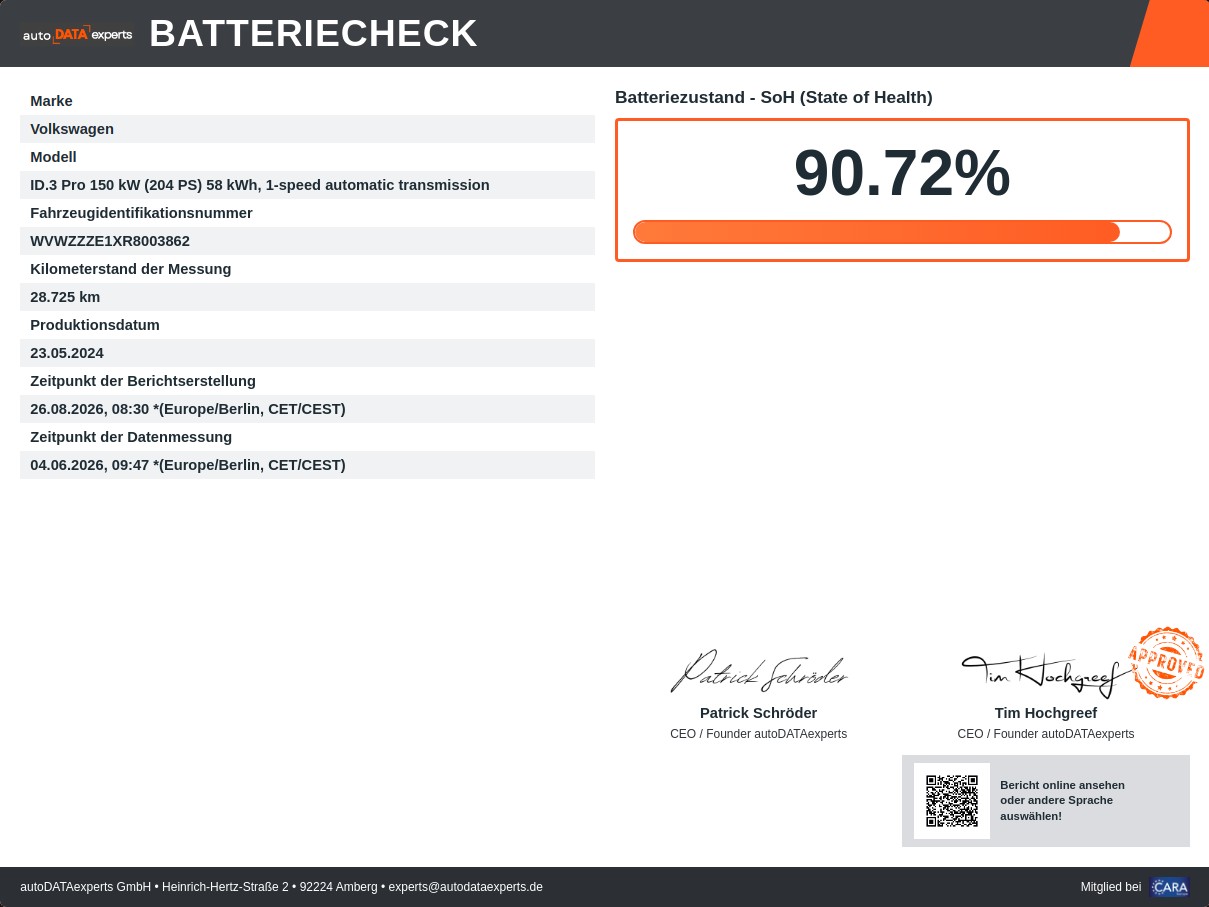Click the 90.72% health value

click(x=902, y=174)
